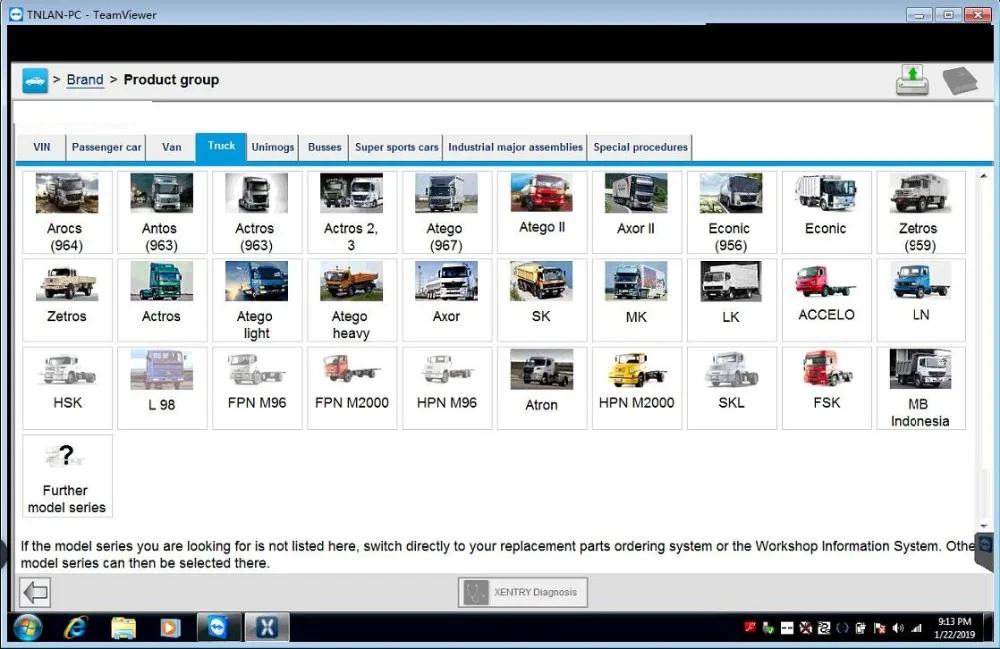Click the volume speaker tray icon

click(x=898, y=629)
